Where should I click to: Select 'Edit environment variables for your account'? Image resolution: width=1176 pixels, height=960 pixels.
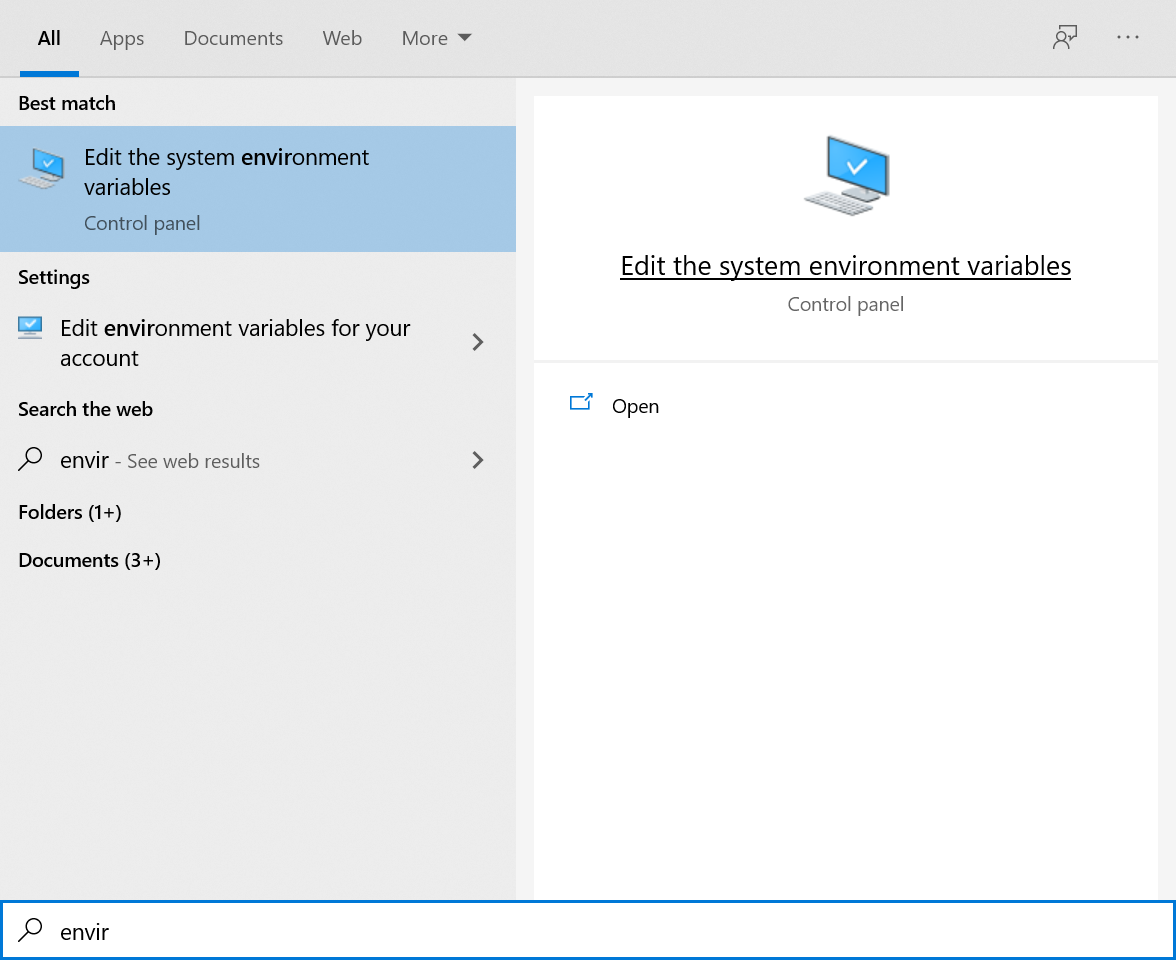(235, 342)
